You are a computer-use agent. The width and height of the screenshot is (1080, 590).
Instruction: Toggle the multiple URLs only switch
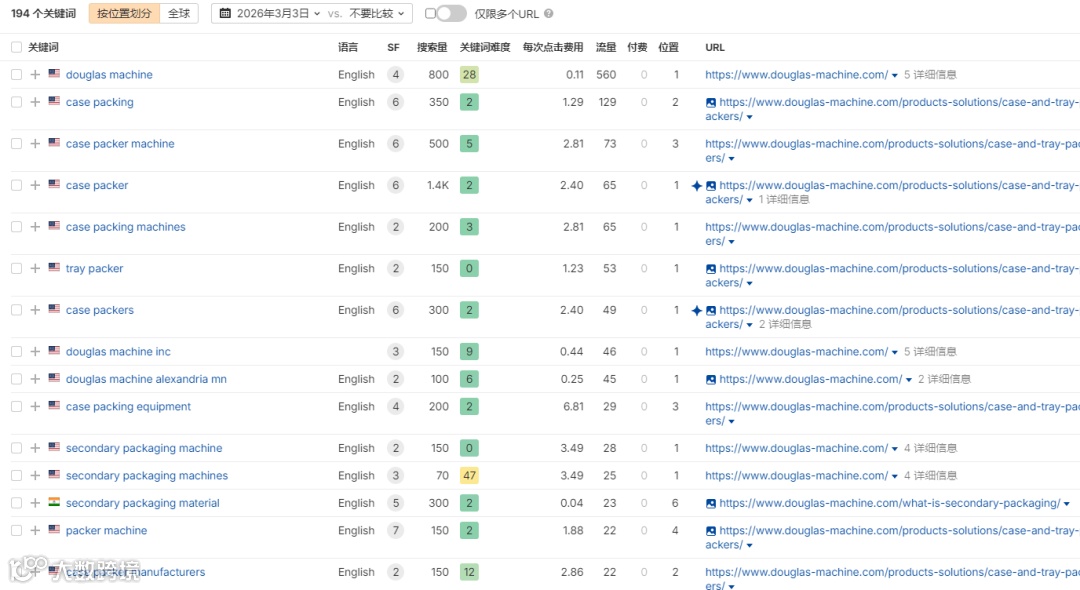[x=451, y=13]
